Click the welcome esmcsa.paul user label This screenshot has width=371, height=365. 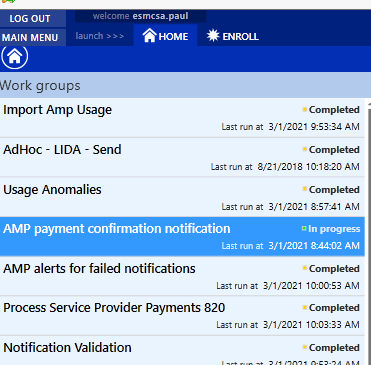click(140, 16)
